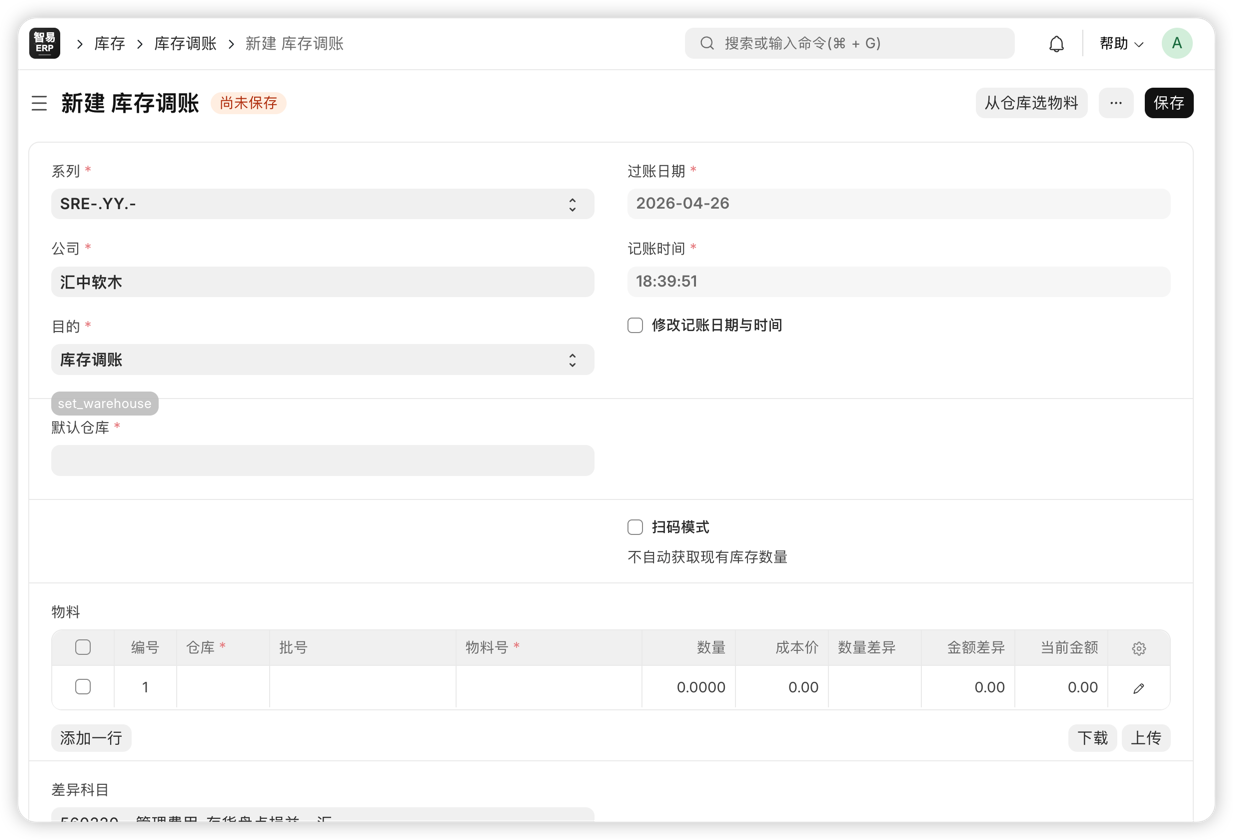Open table column settings gear
The image size is (1233, 840).
tap(1139, 648)
